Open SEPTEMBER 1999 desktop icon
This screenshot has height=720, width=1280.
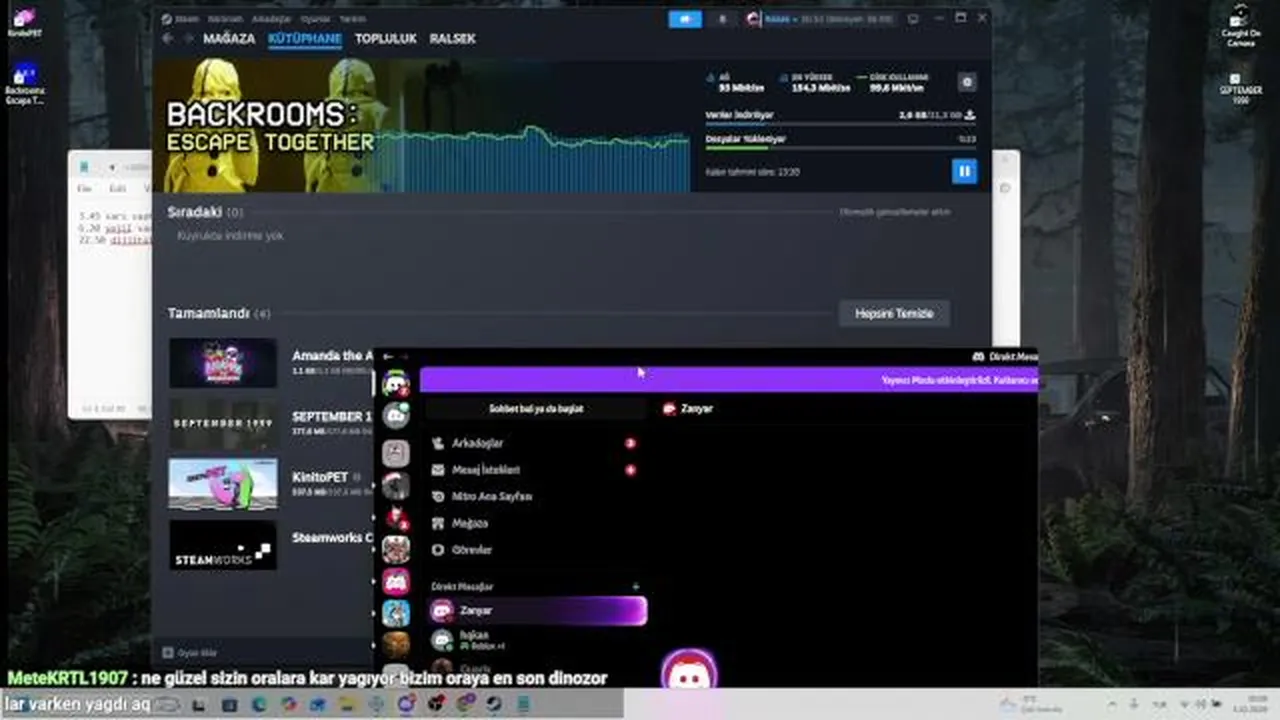[1240, 89]
